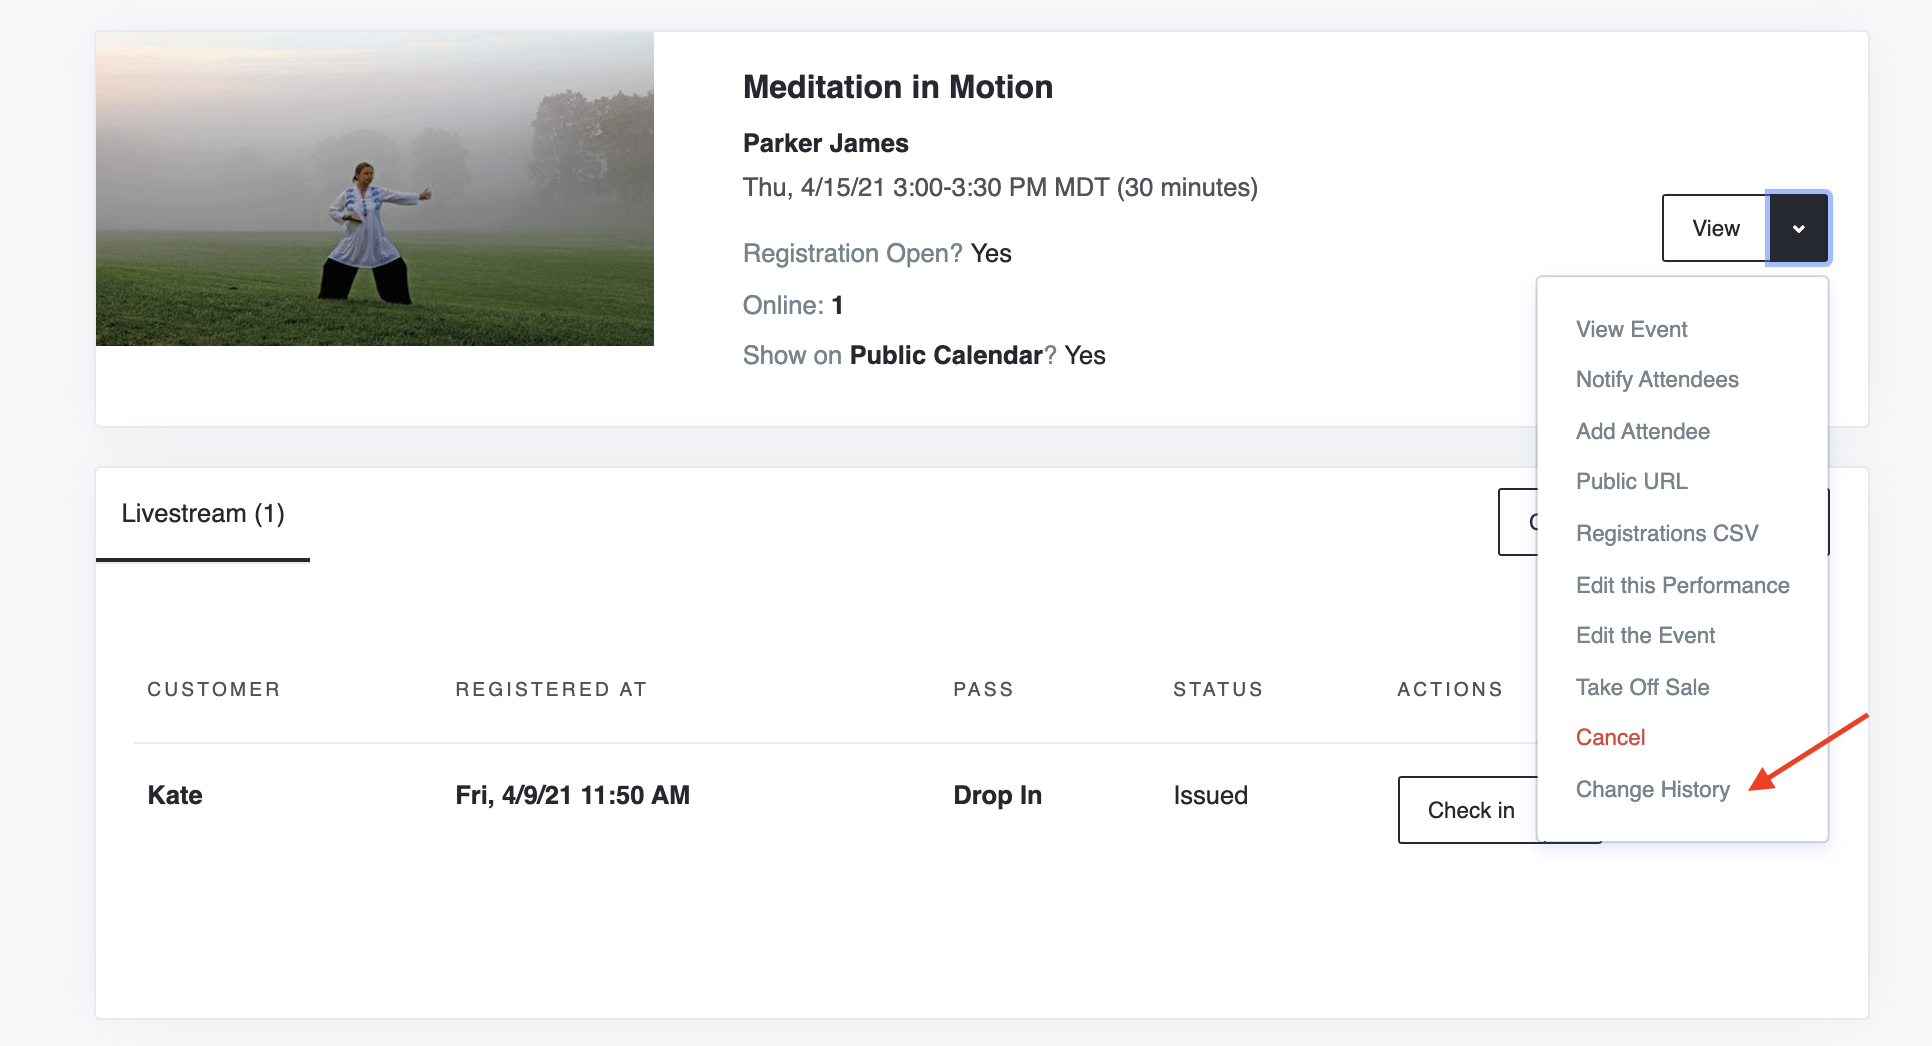
Task: Open the Public URL menu item
Action: pyautogui.click(x=1631, y=481)
